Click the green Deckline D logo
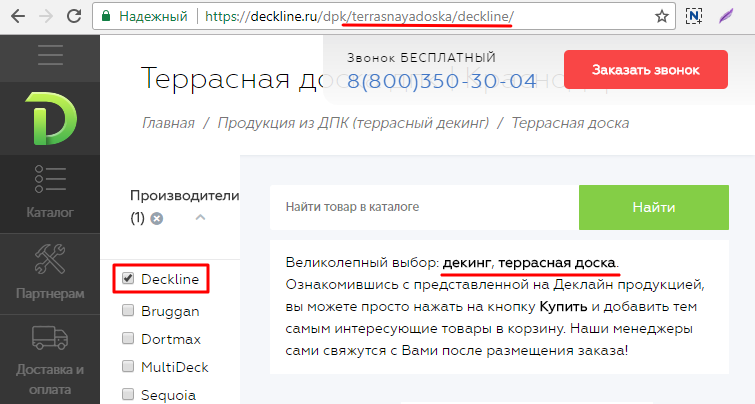 click(51, 118)
